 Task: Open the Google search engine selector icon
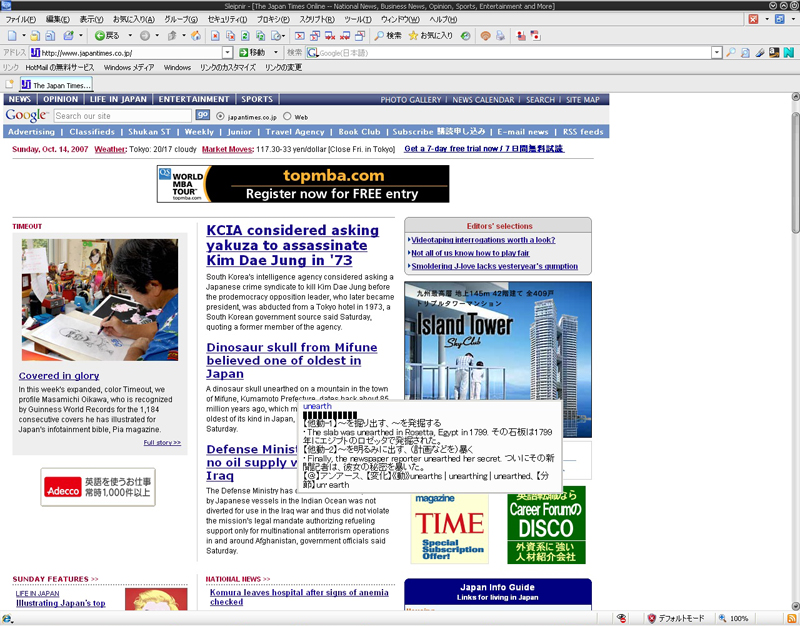click(312, 53)
